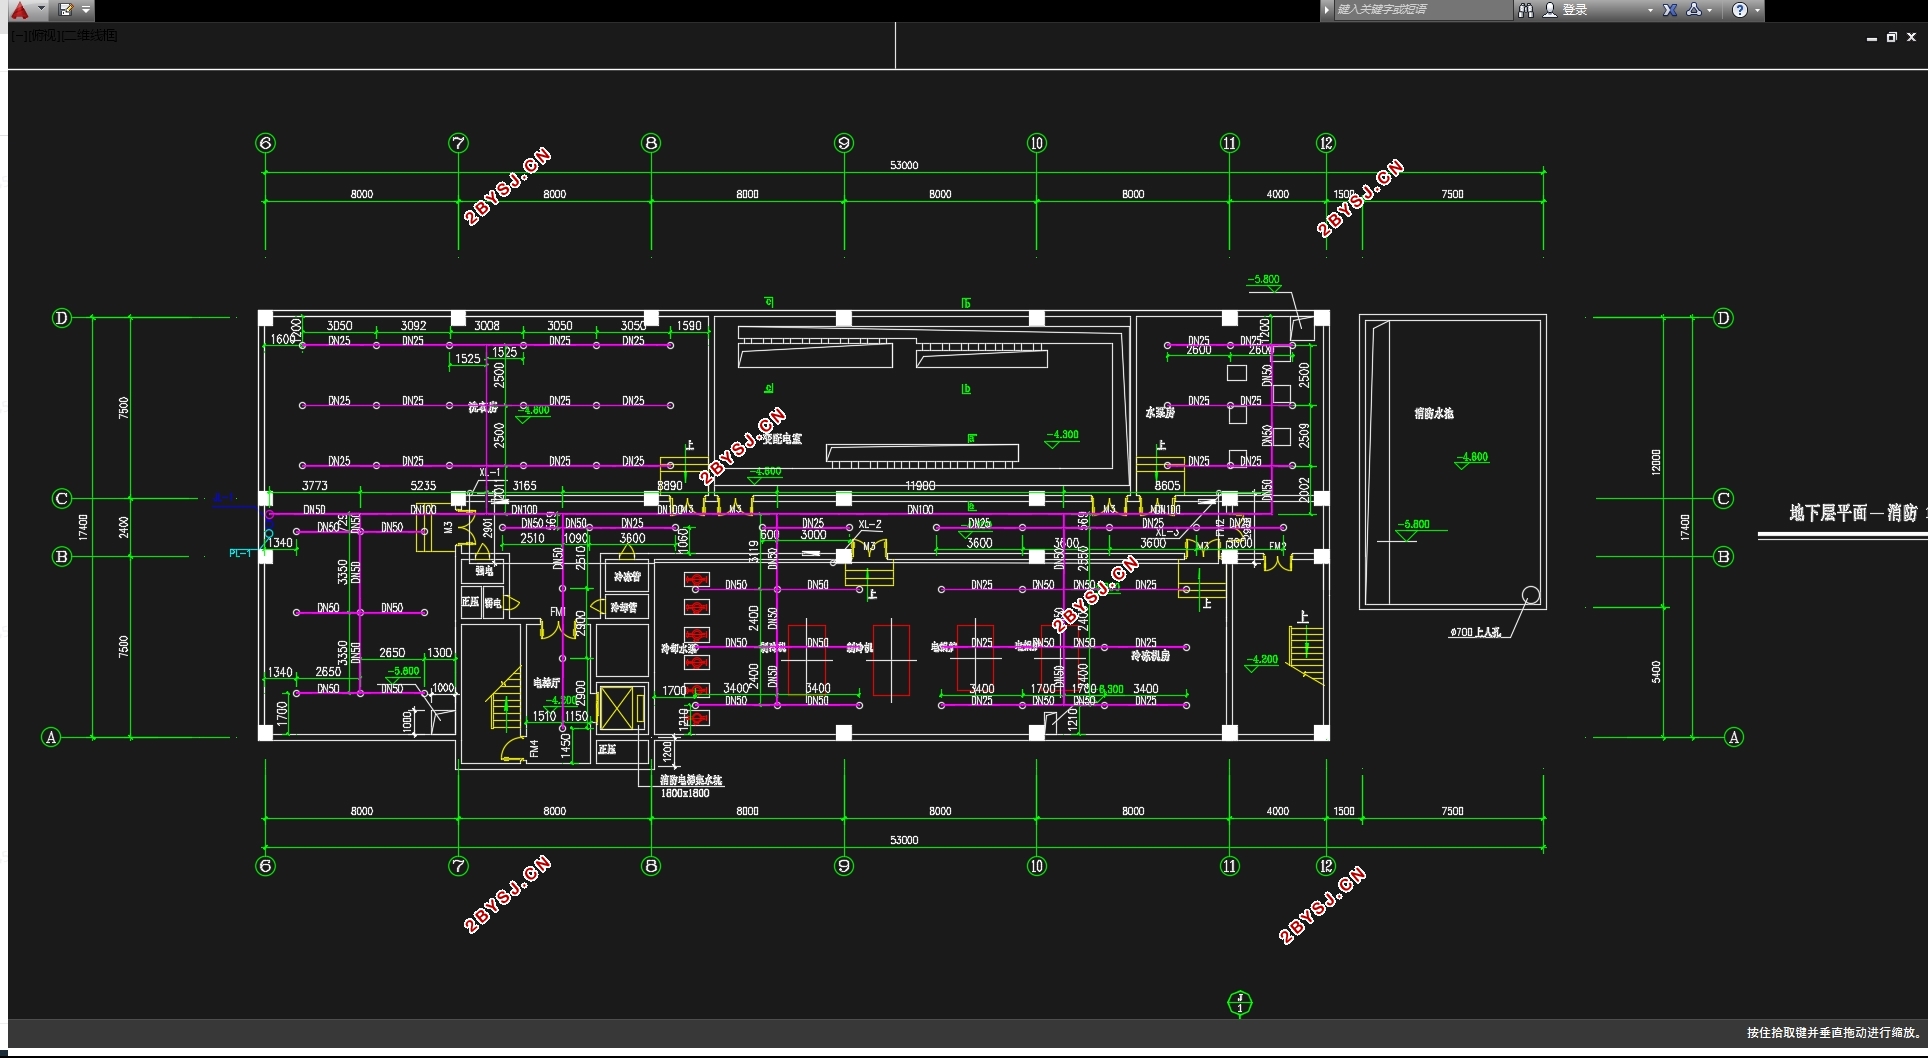The height and width of the screenshot is (1058, 1928).
Task: Open the 二维线框 visual style menu
Action: (x=90, y=36)
